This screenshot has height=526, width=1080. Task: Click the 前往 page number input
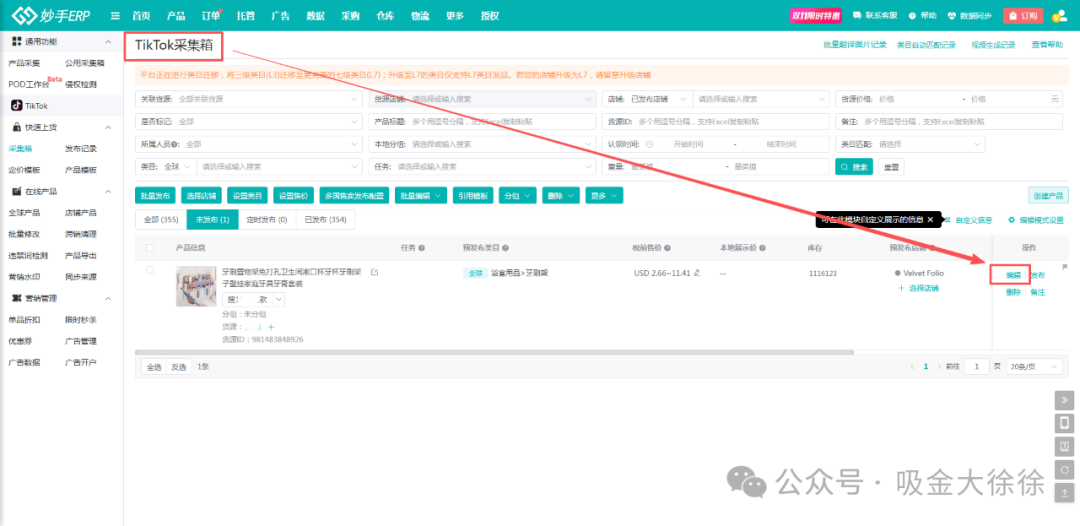pos(977,367)
